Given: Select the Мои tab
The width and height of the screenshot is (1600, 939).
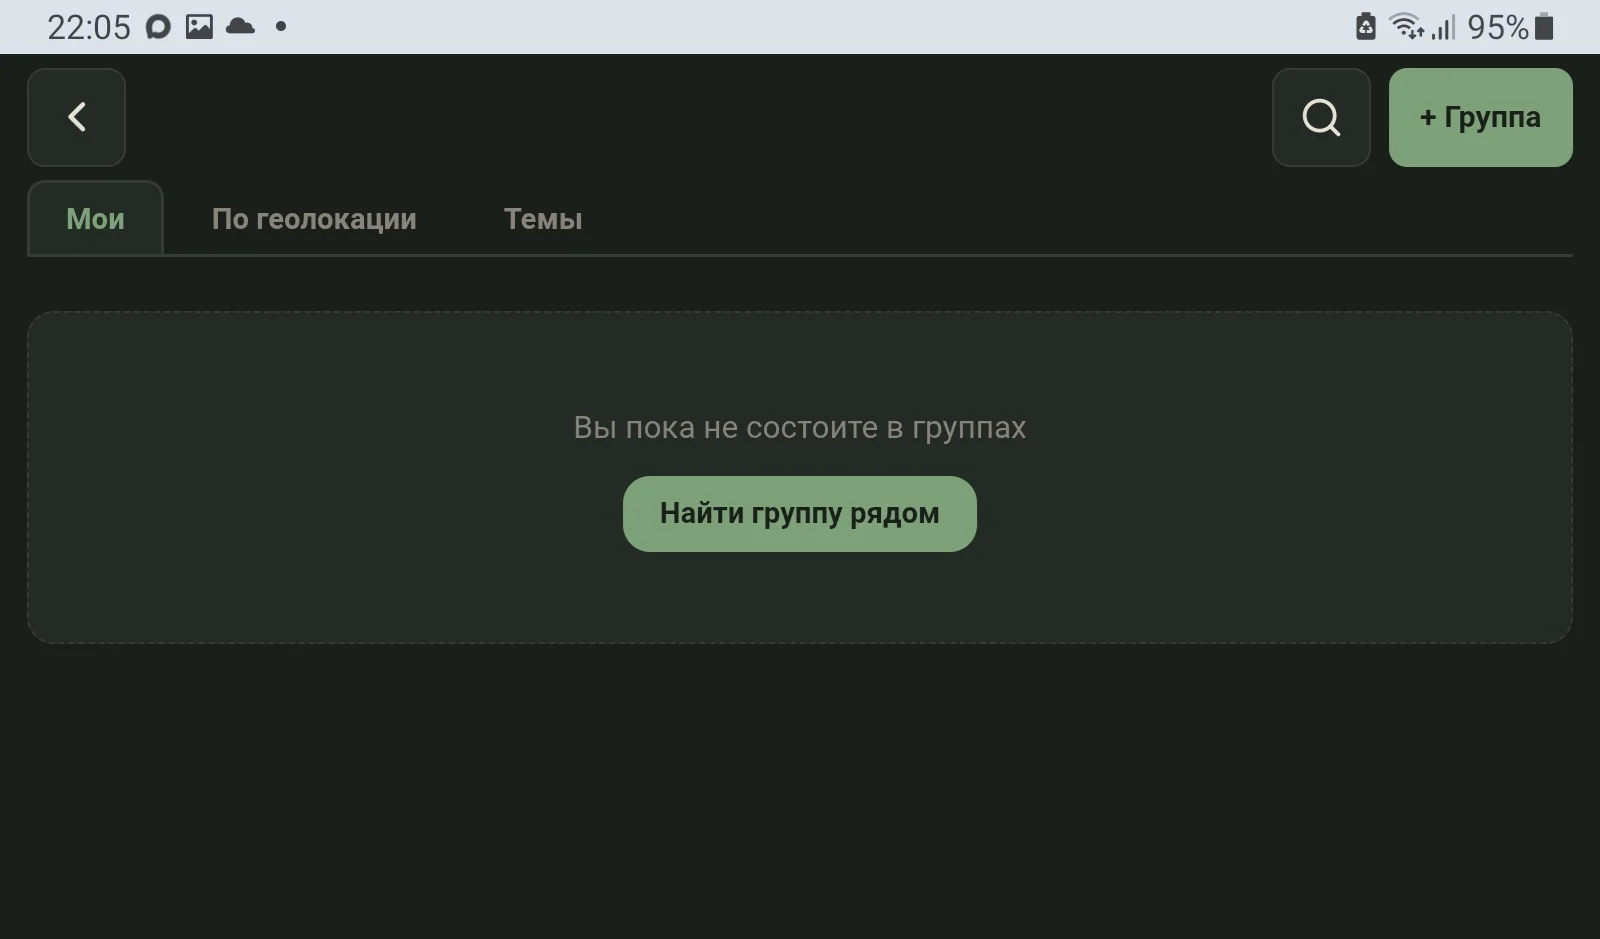Looking at the screenshot, I should pos(95,218).
